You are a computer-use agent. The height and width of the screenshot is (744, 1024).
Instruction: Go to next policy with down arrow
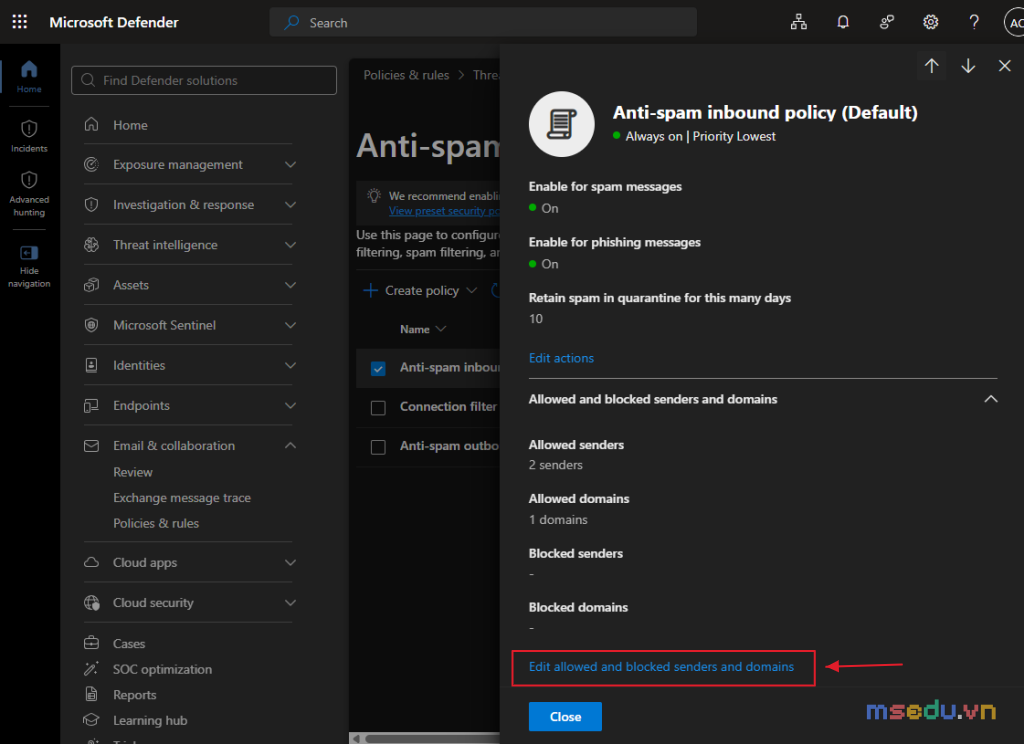point(968,65)
